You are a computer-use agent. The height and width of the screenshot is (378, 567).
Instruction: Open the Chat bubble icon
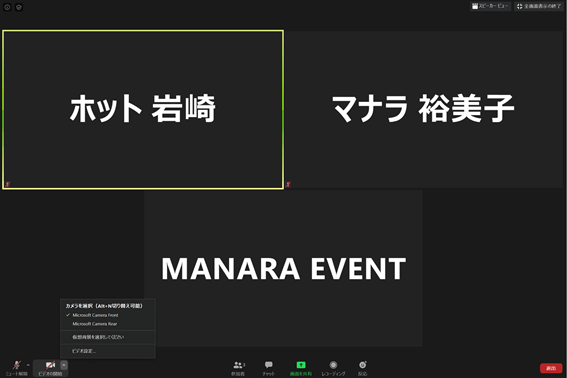(x=268, y=365)
